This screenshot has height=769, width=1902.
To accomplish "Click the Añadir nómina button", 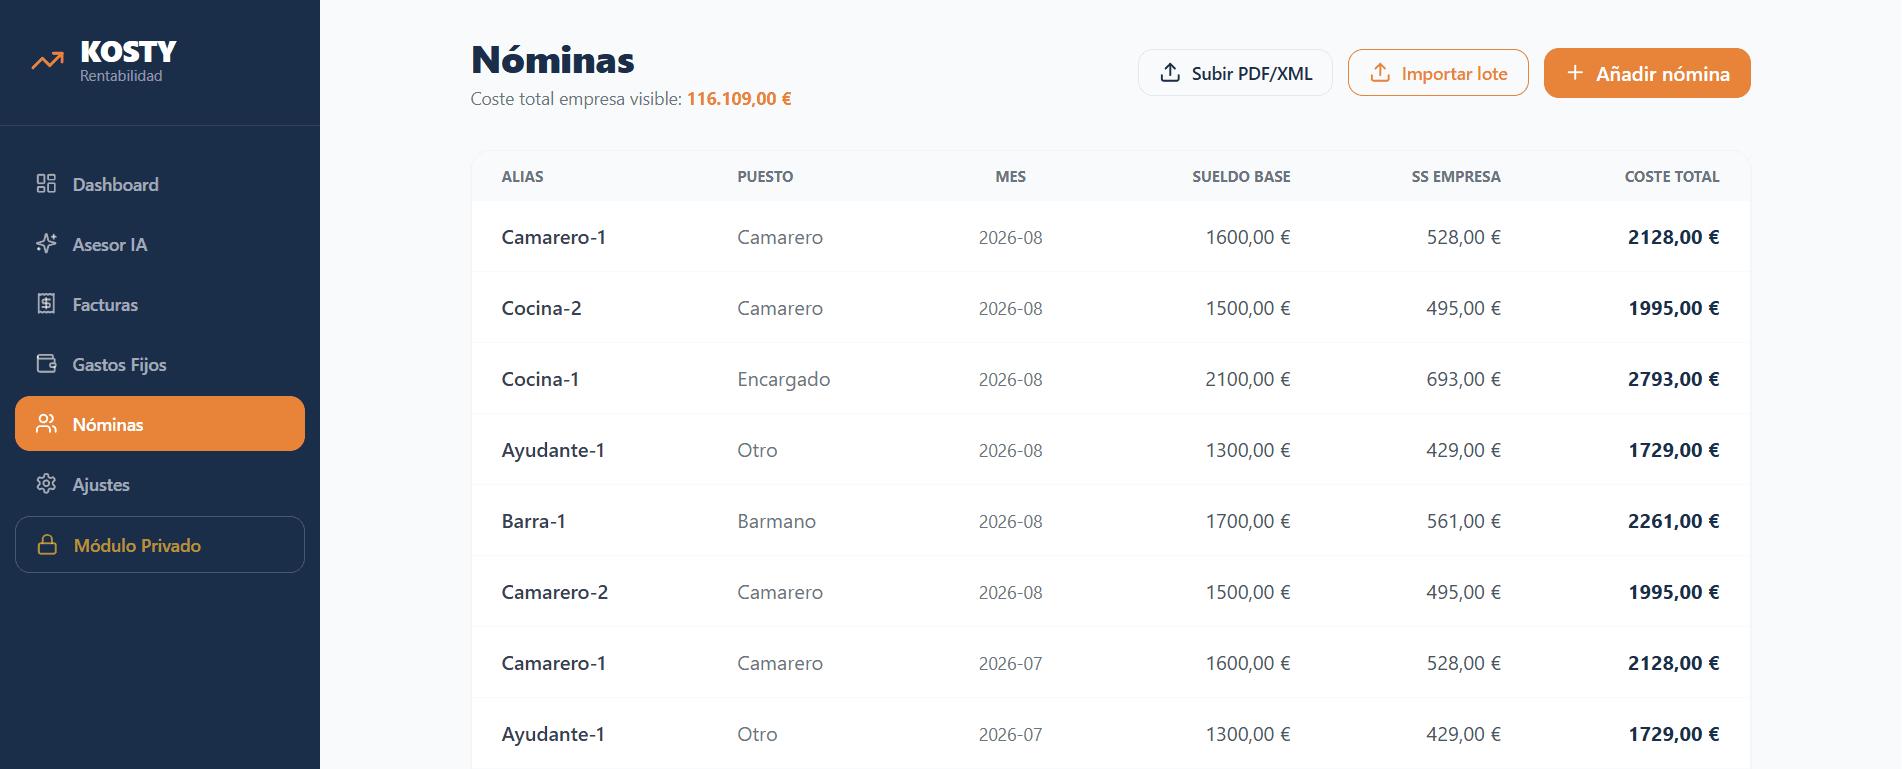I will (1647, 73).
